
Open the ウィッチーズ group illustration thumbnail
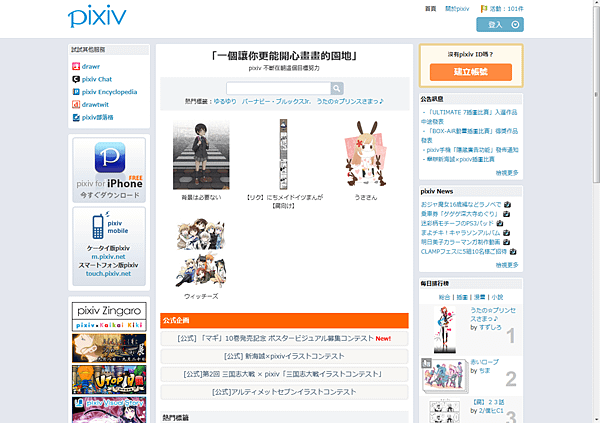(x=201, y=253)
